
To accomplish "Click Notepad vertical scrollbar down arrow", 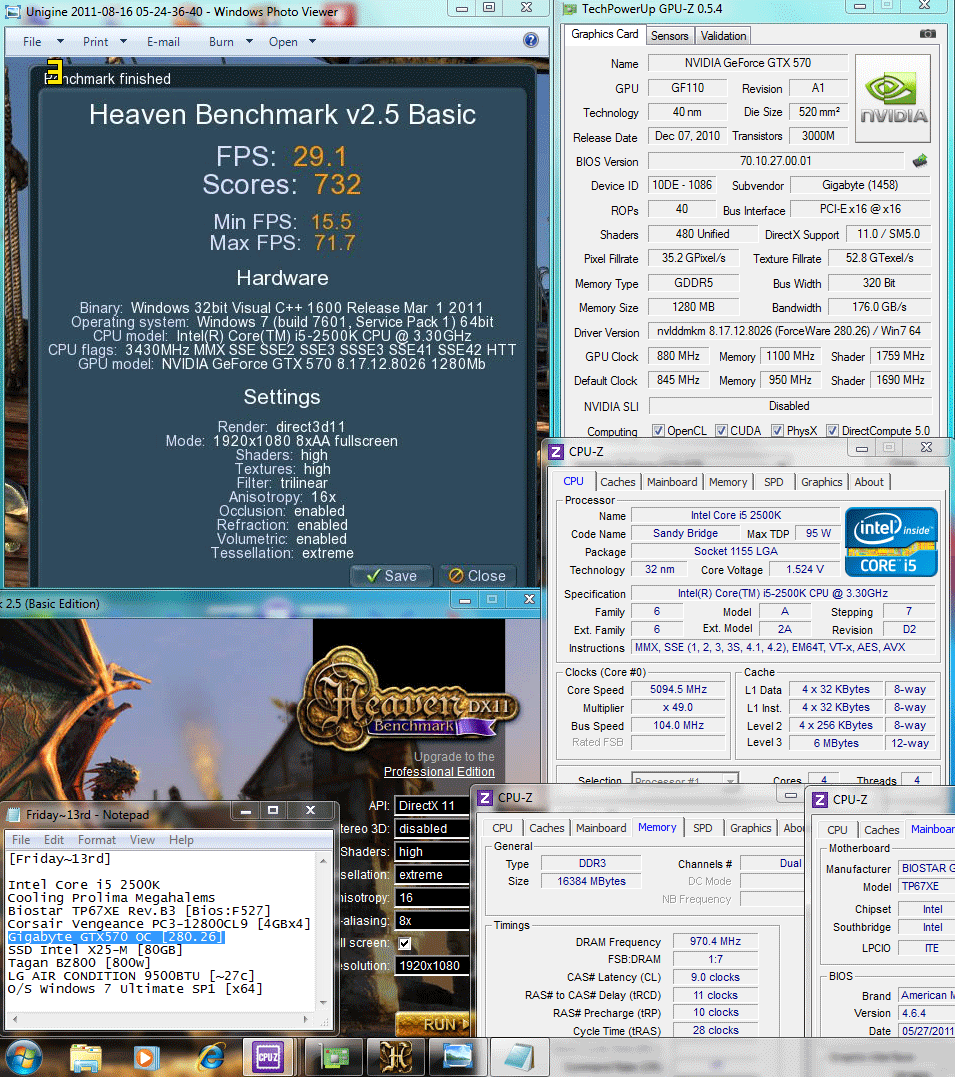I will (324, 1004).
